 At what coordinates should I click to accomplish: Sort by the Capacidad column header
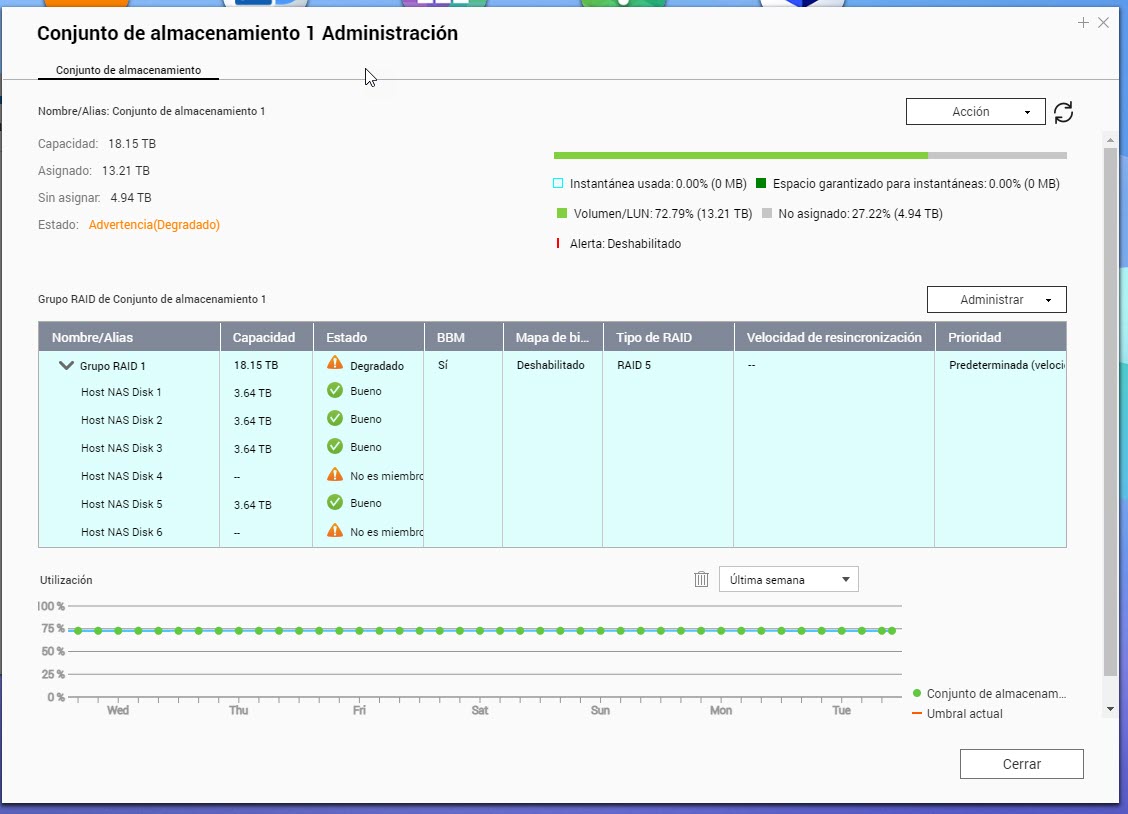coord(264,337)
